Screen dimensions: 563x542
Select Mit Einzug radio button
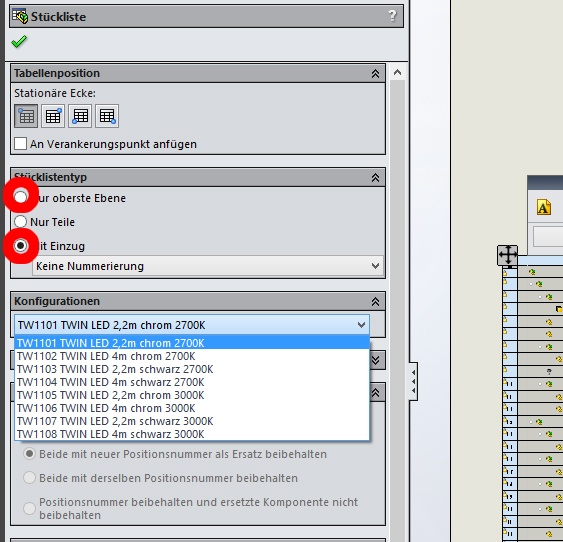click(x=20, y=246)
